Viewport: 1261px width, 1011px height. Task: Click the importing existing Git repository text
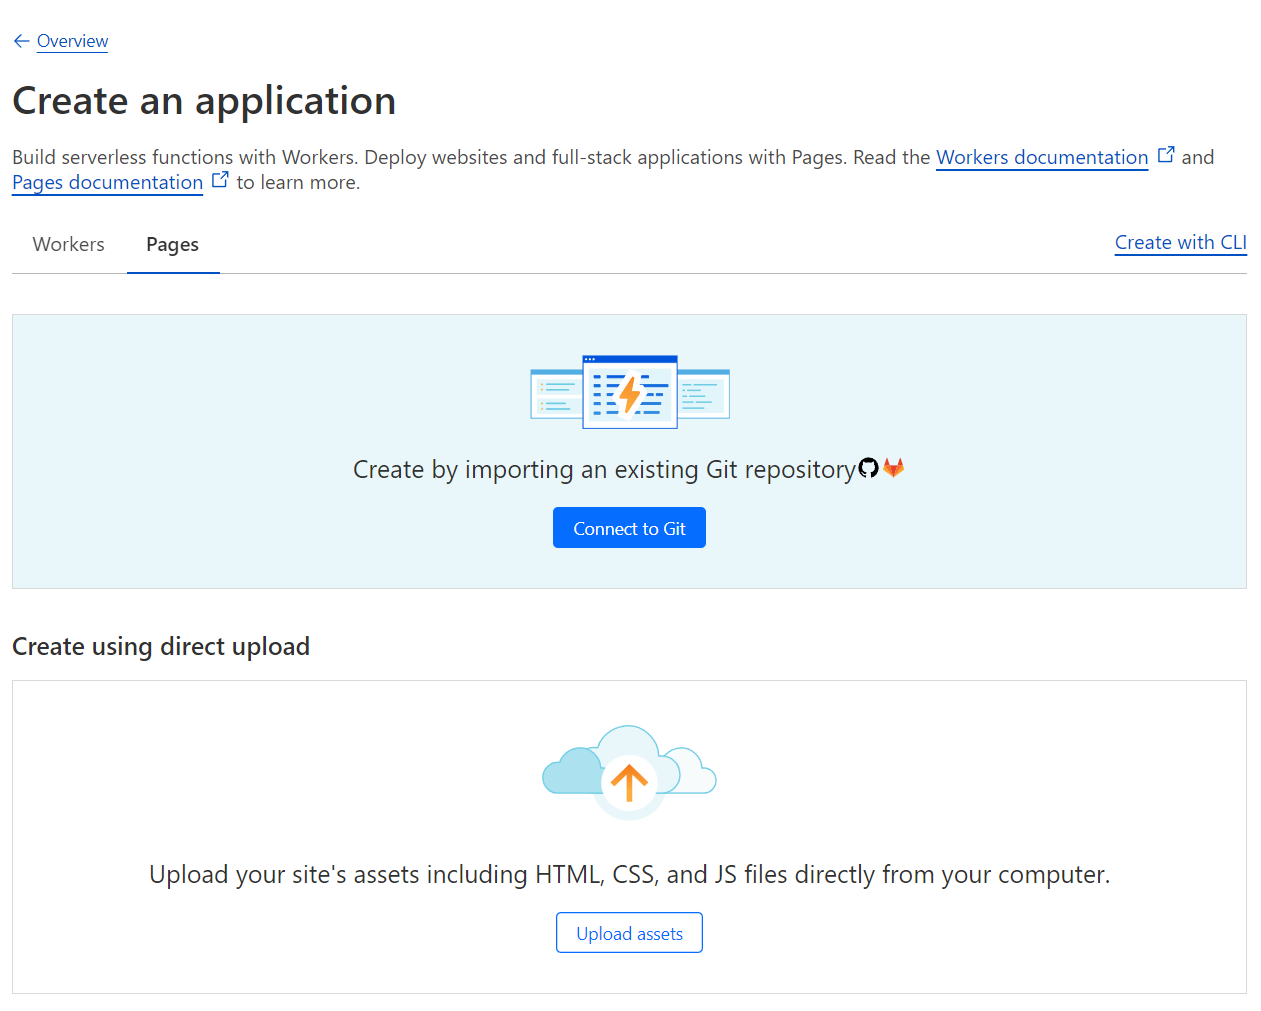pyautogui.click(x=604, y=470)
